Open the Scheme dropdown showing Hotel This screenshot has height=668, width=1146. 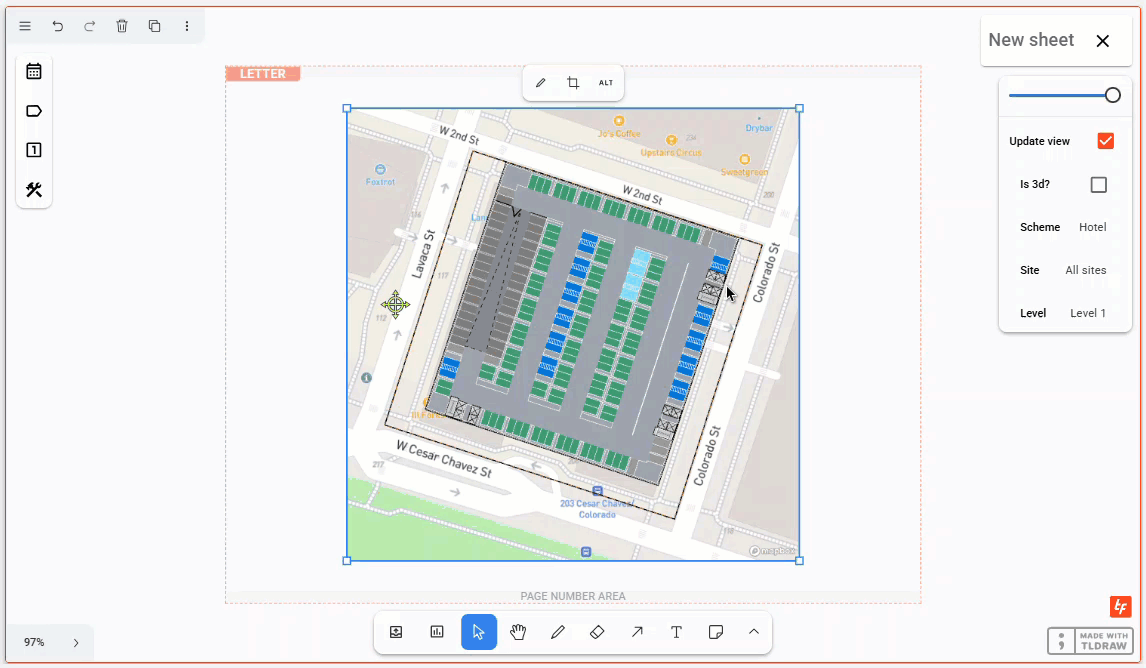1092,227
